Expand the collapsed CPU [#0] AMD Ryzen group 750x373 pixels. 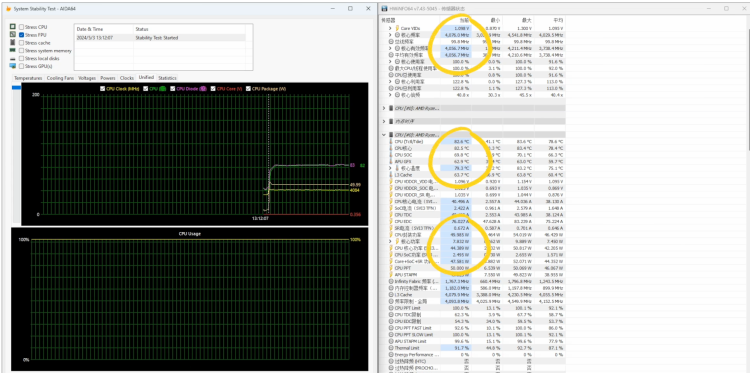tap(384, 108)
